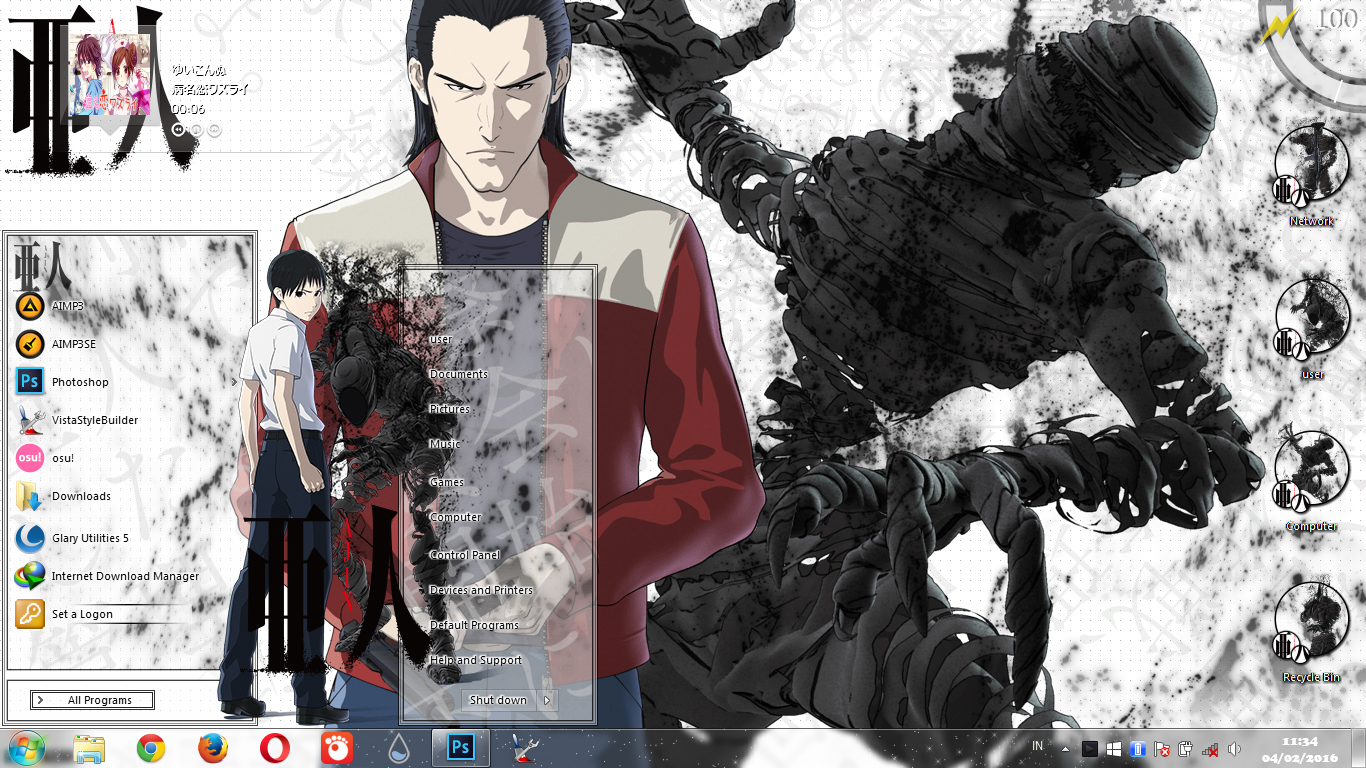
Task: Click next track in music widget
Action: point(214,130)
